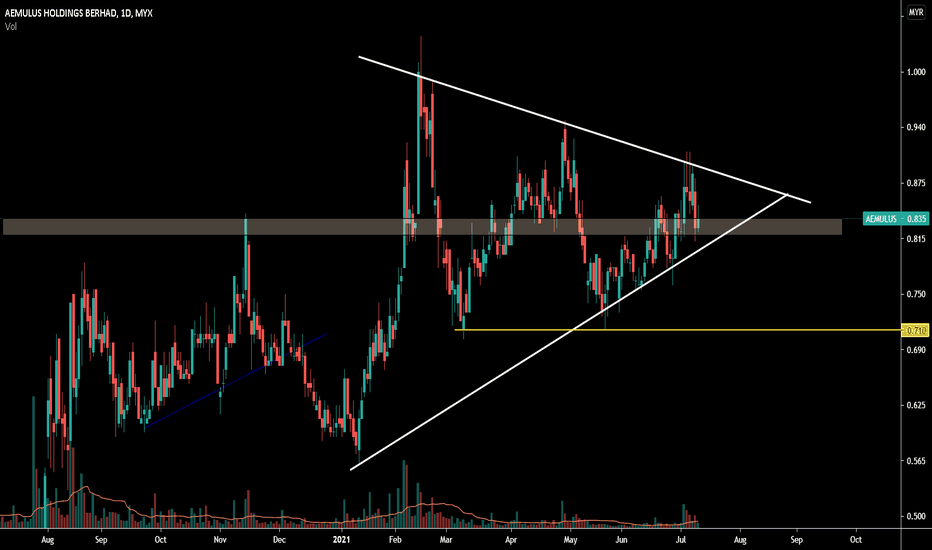The image size is (932, 550).
Task: Click the Feb date label
Action: (x=395, y=540)
